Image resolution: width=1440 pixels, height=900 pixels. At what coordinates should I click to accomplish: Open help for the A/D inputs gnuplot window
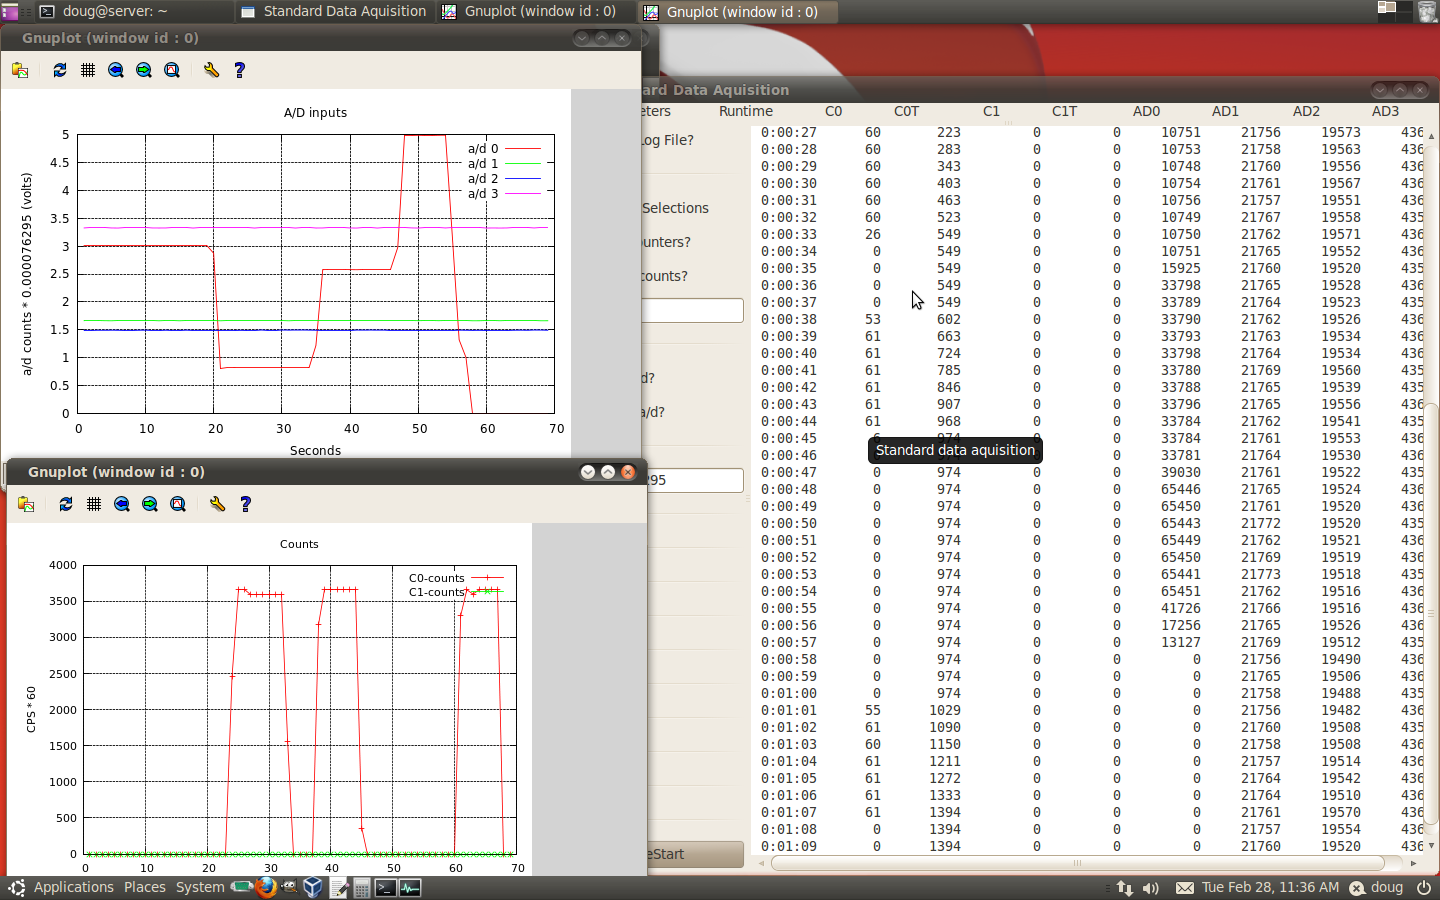(239, 70)
